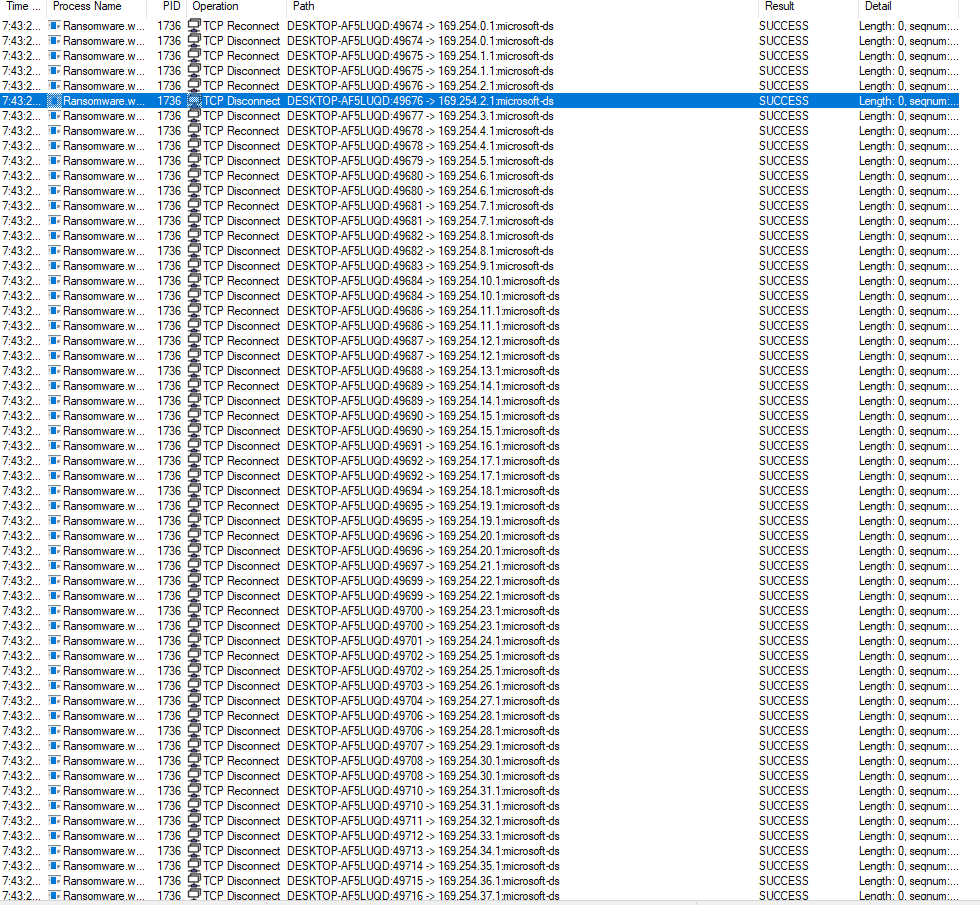
Task: Click network icon in the 169.254.9.1 row
Action: (194, 266)
